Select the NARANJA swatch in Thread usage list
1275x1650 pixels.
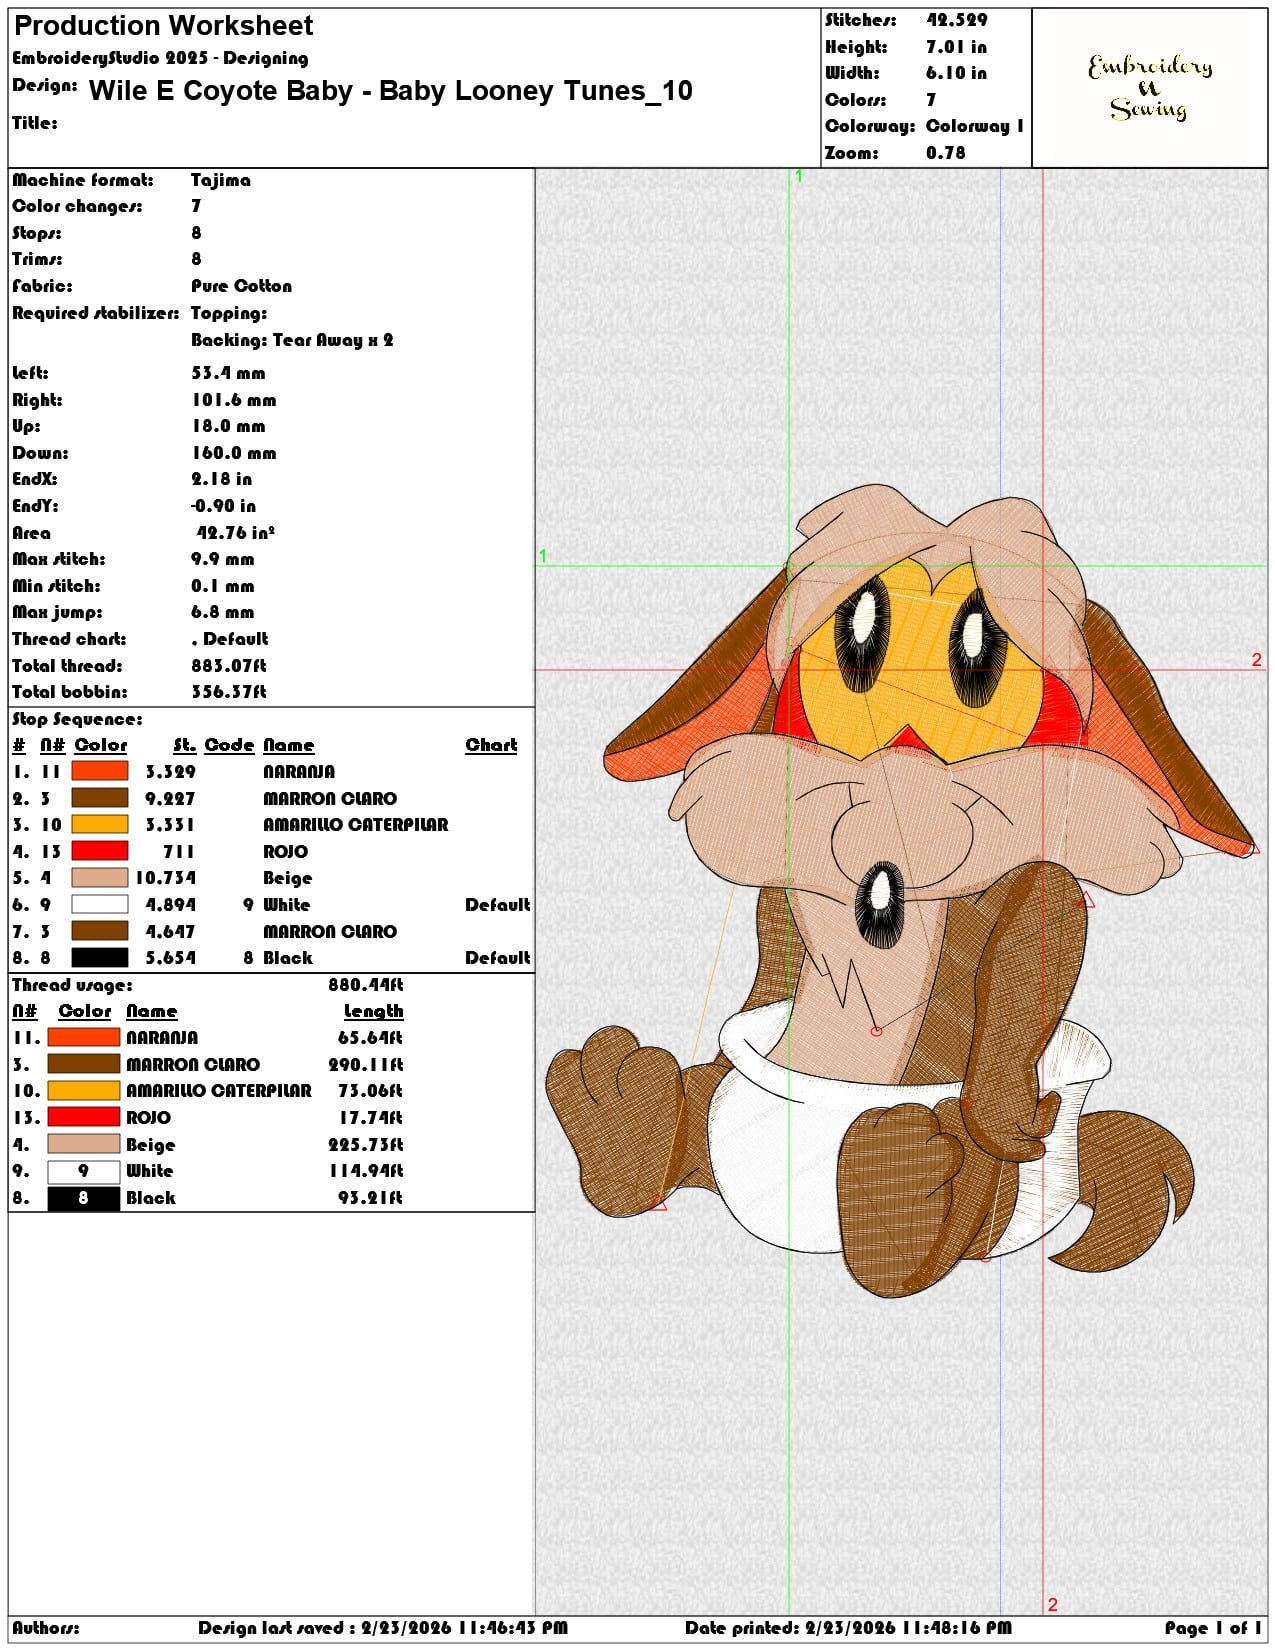[x=83, y=1037]
